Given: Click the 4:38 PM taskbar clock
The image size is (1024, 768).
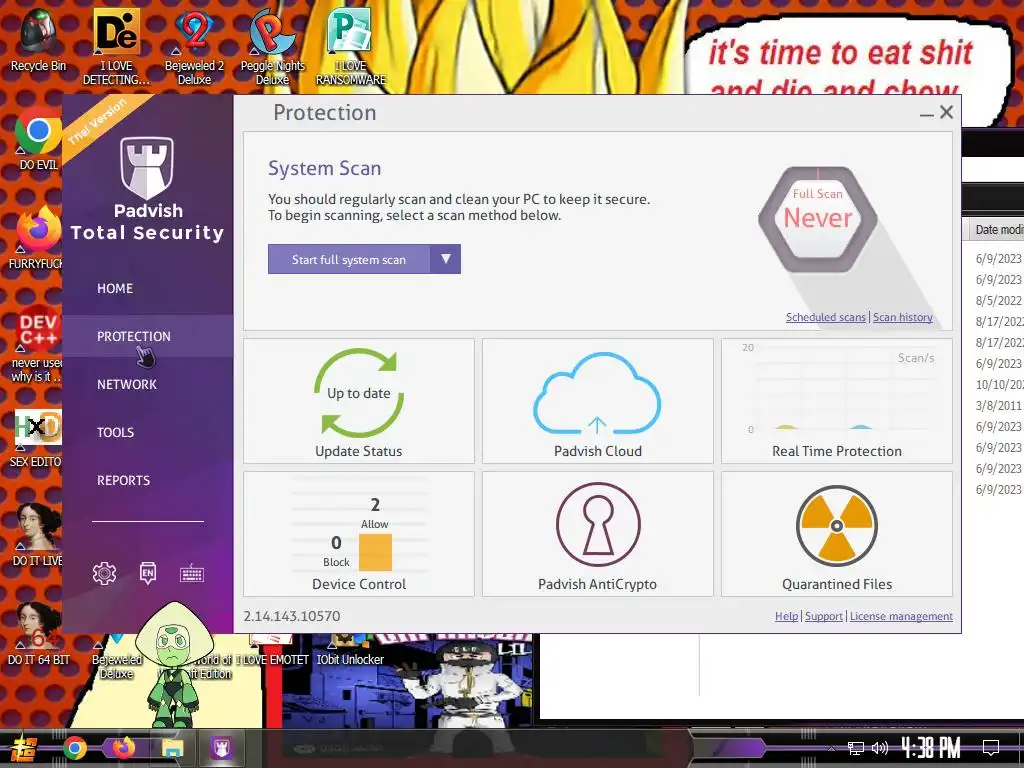Looking at the screenshot, I should pos(931,748).
